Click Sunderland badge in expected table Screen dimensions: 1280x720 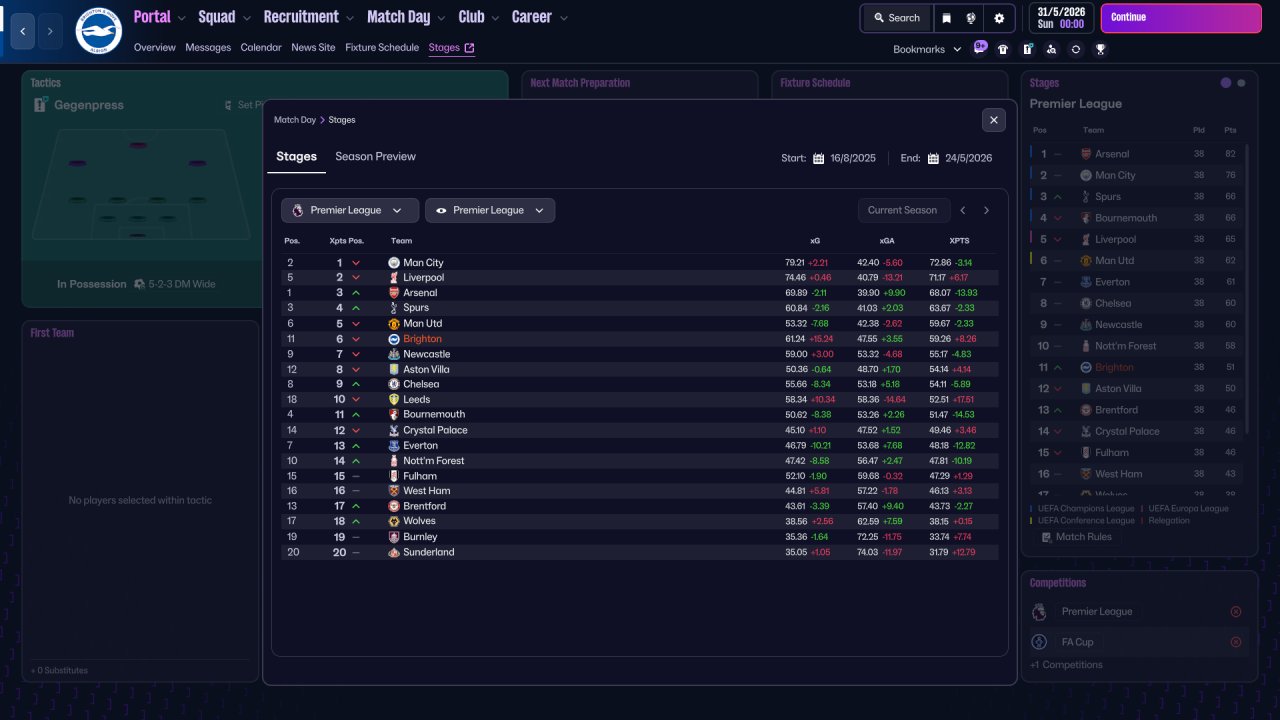[x=394, y=552]
